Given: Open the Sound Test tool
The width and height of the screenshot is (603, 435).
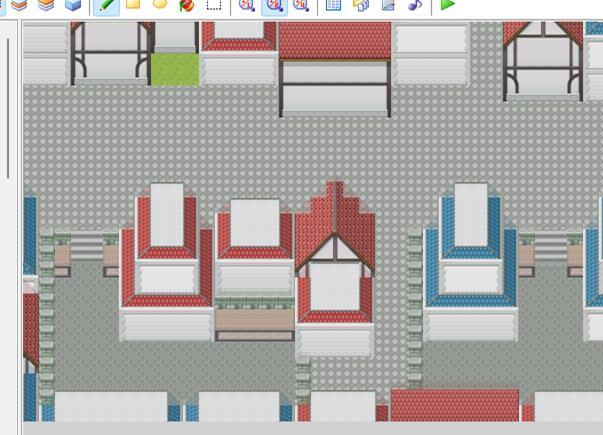Looking at the screenshot, I should (x=414, y=5).
